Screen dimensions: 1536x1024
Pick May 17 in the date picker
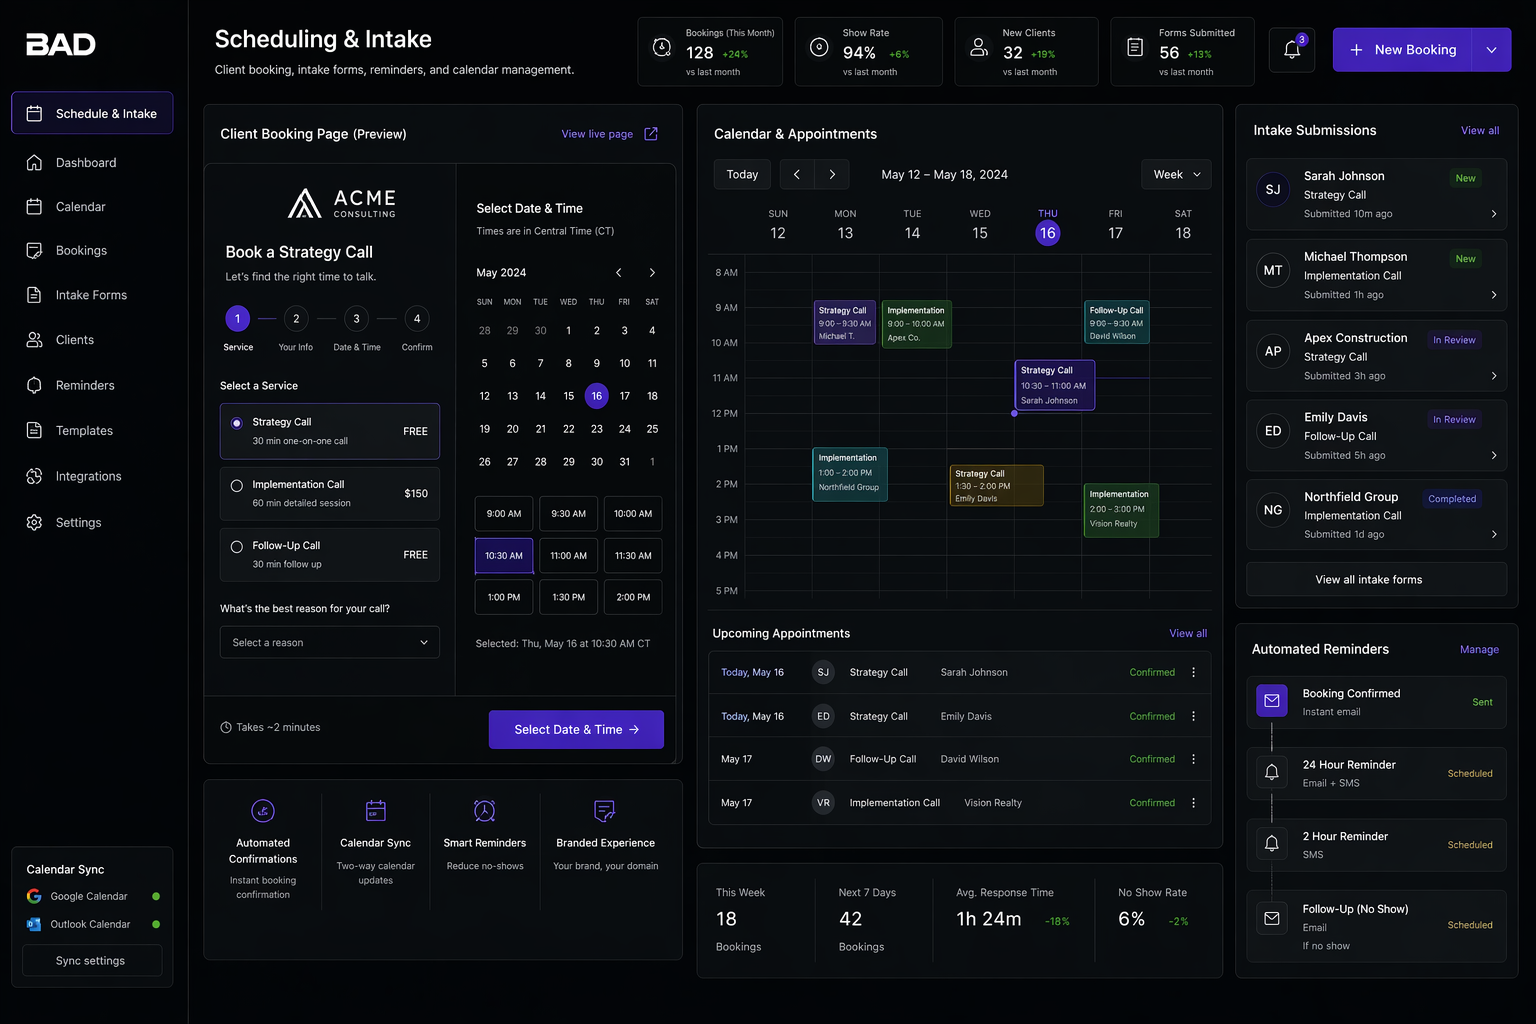625,396
